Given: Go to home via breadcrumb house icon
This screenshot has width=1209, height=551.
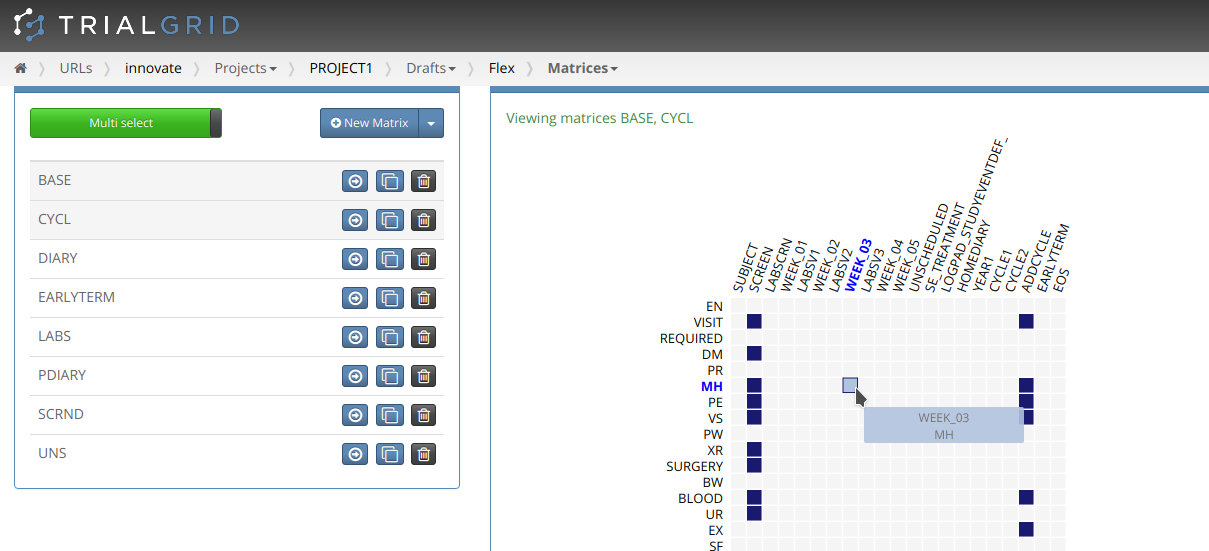Looking at the screenshot, I should [20, 68].
